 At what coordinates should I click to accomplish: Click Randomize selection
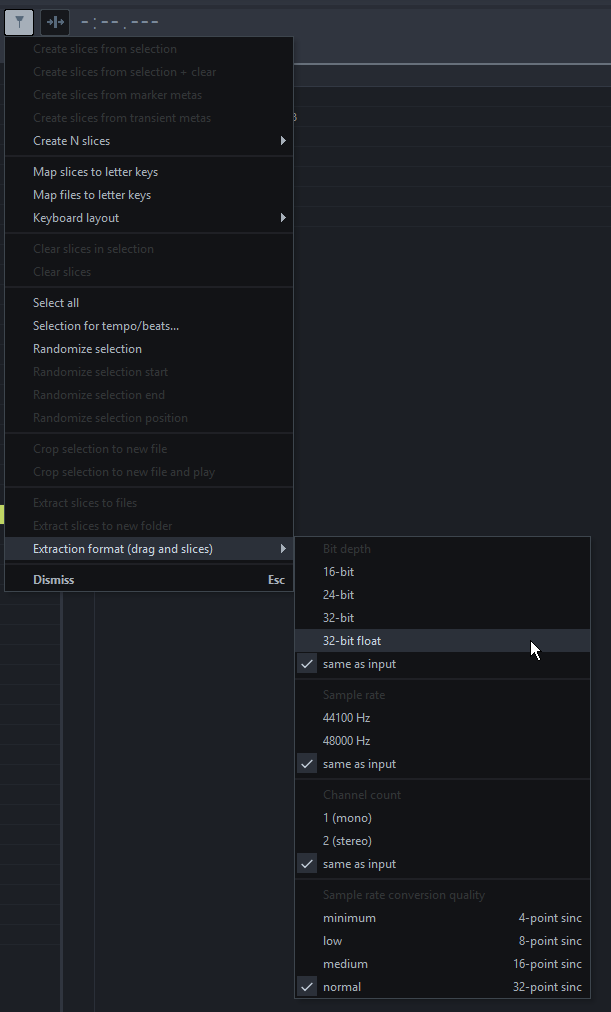coord(87,349)
